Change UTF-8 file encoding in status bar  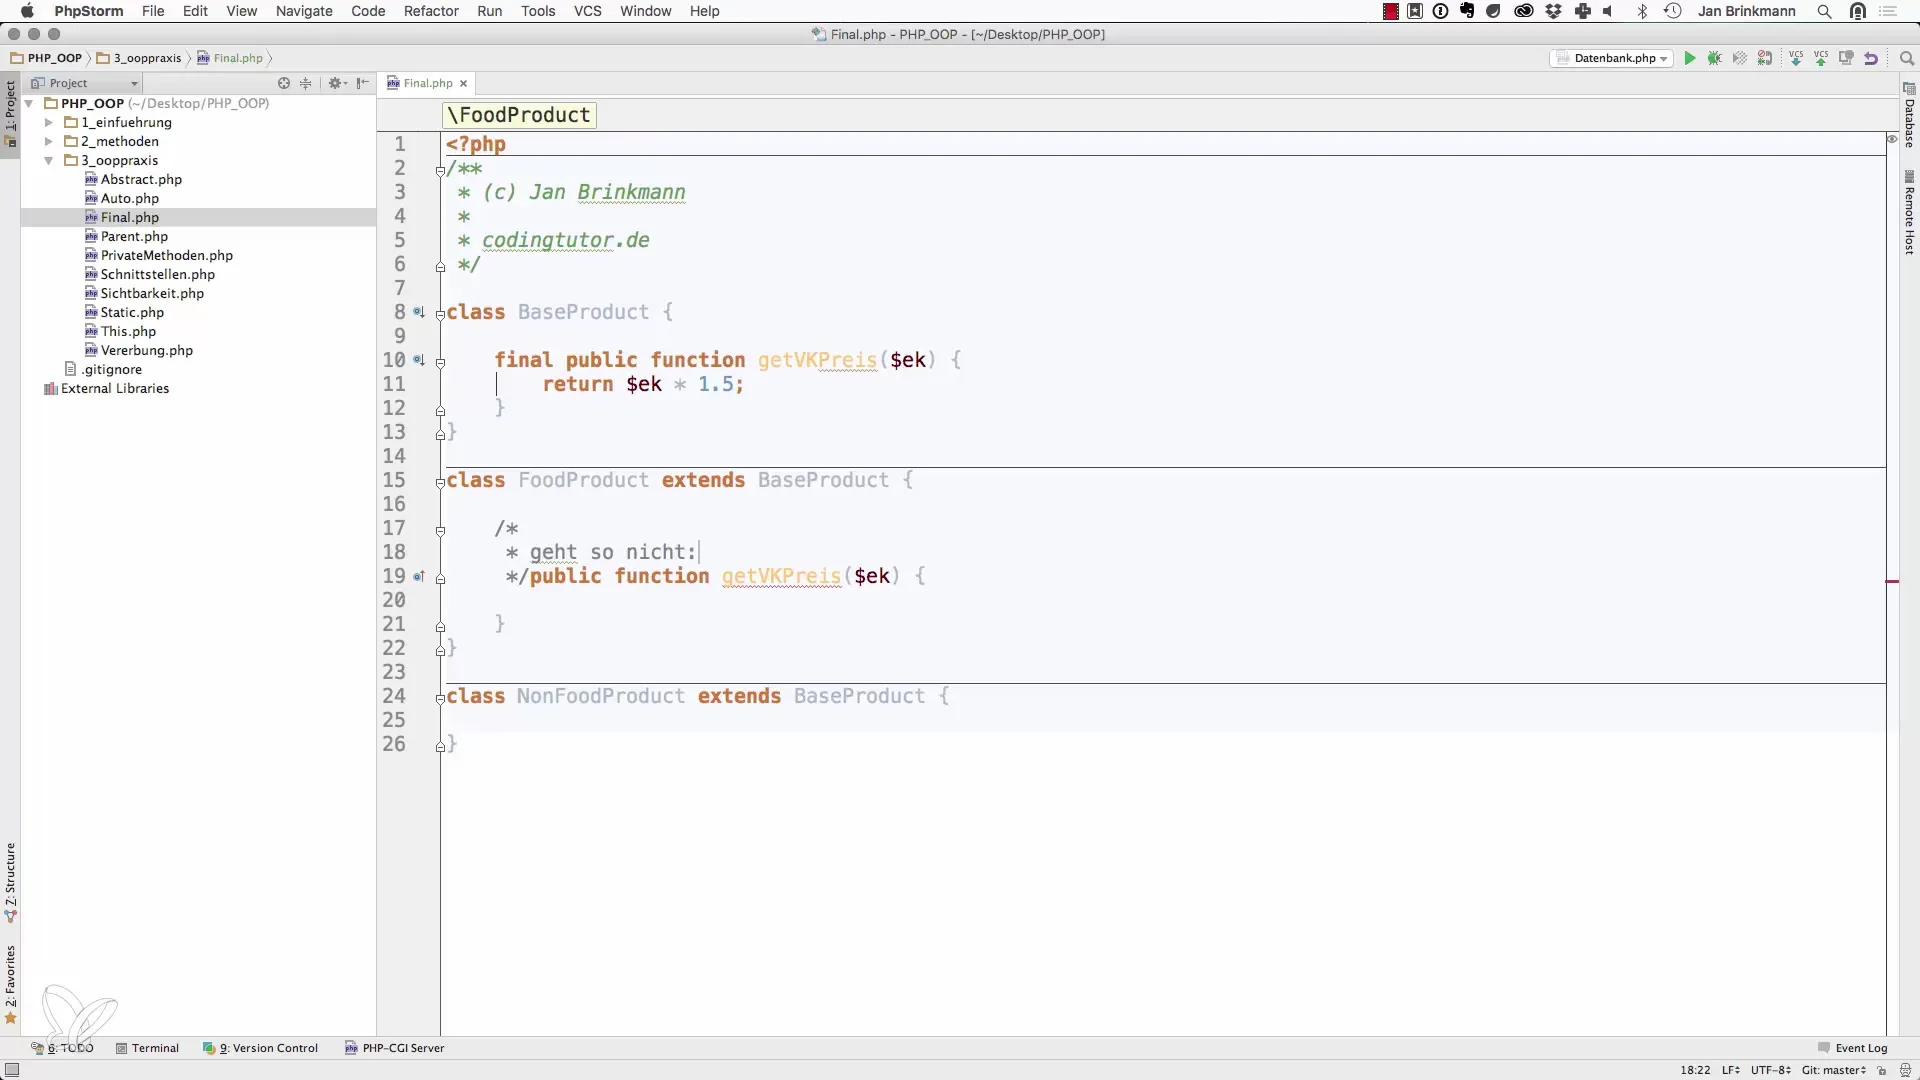1770,1070
